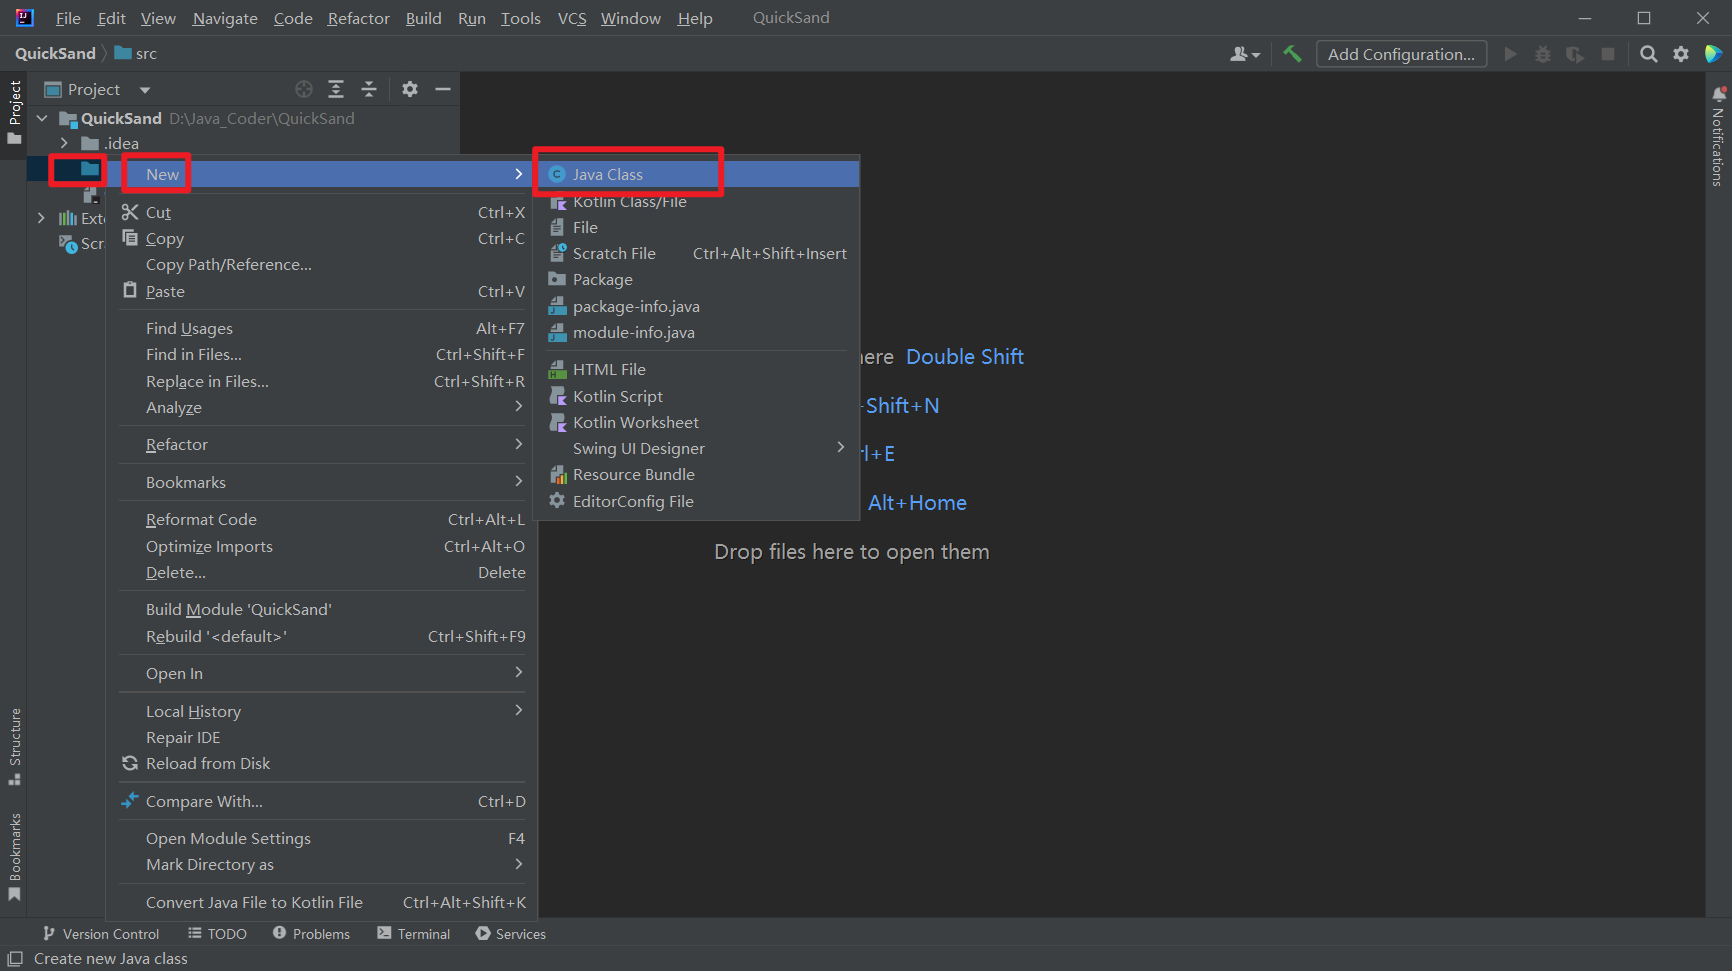Expand the Refactor submenu in context menu
Screen dimensions: 1732x971
322,444
